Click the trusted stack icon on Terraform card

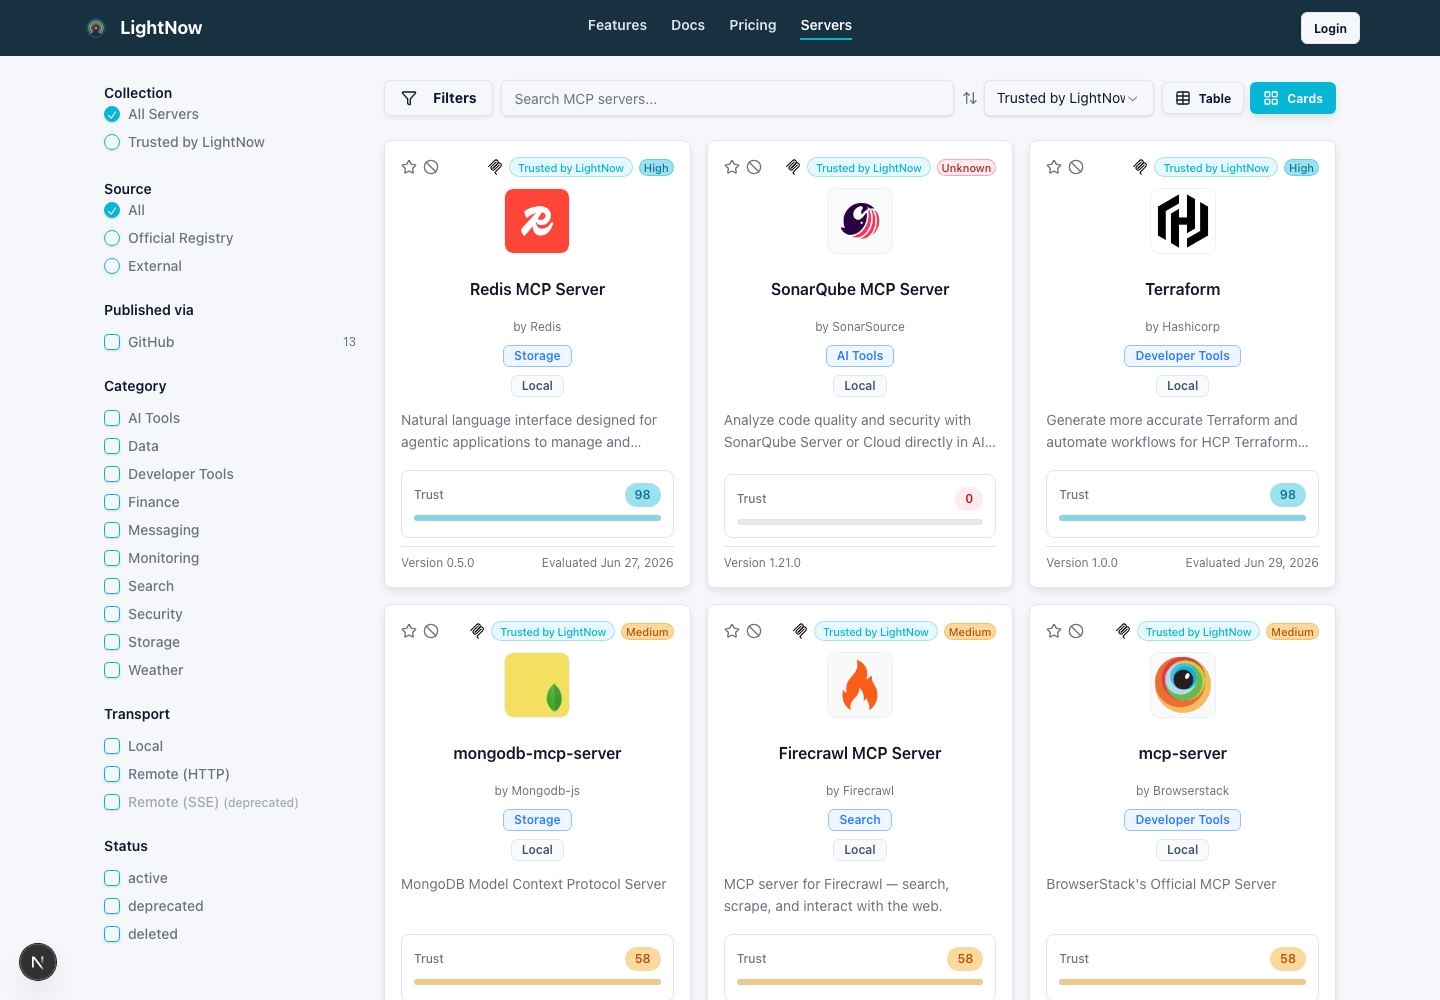[1140, 167]
